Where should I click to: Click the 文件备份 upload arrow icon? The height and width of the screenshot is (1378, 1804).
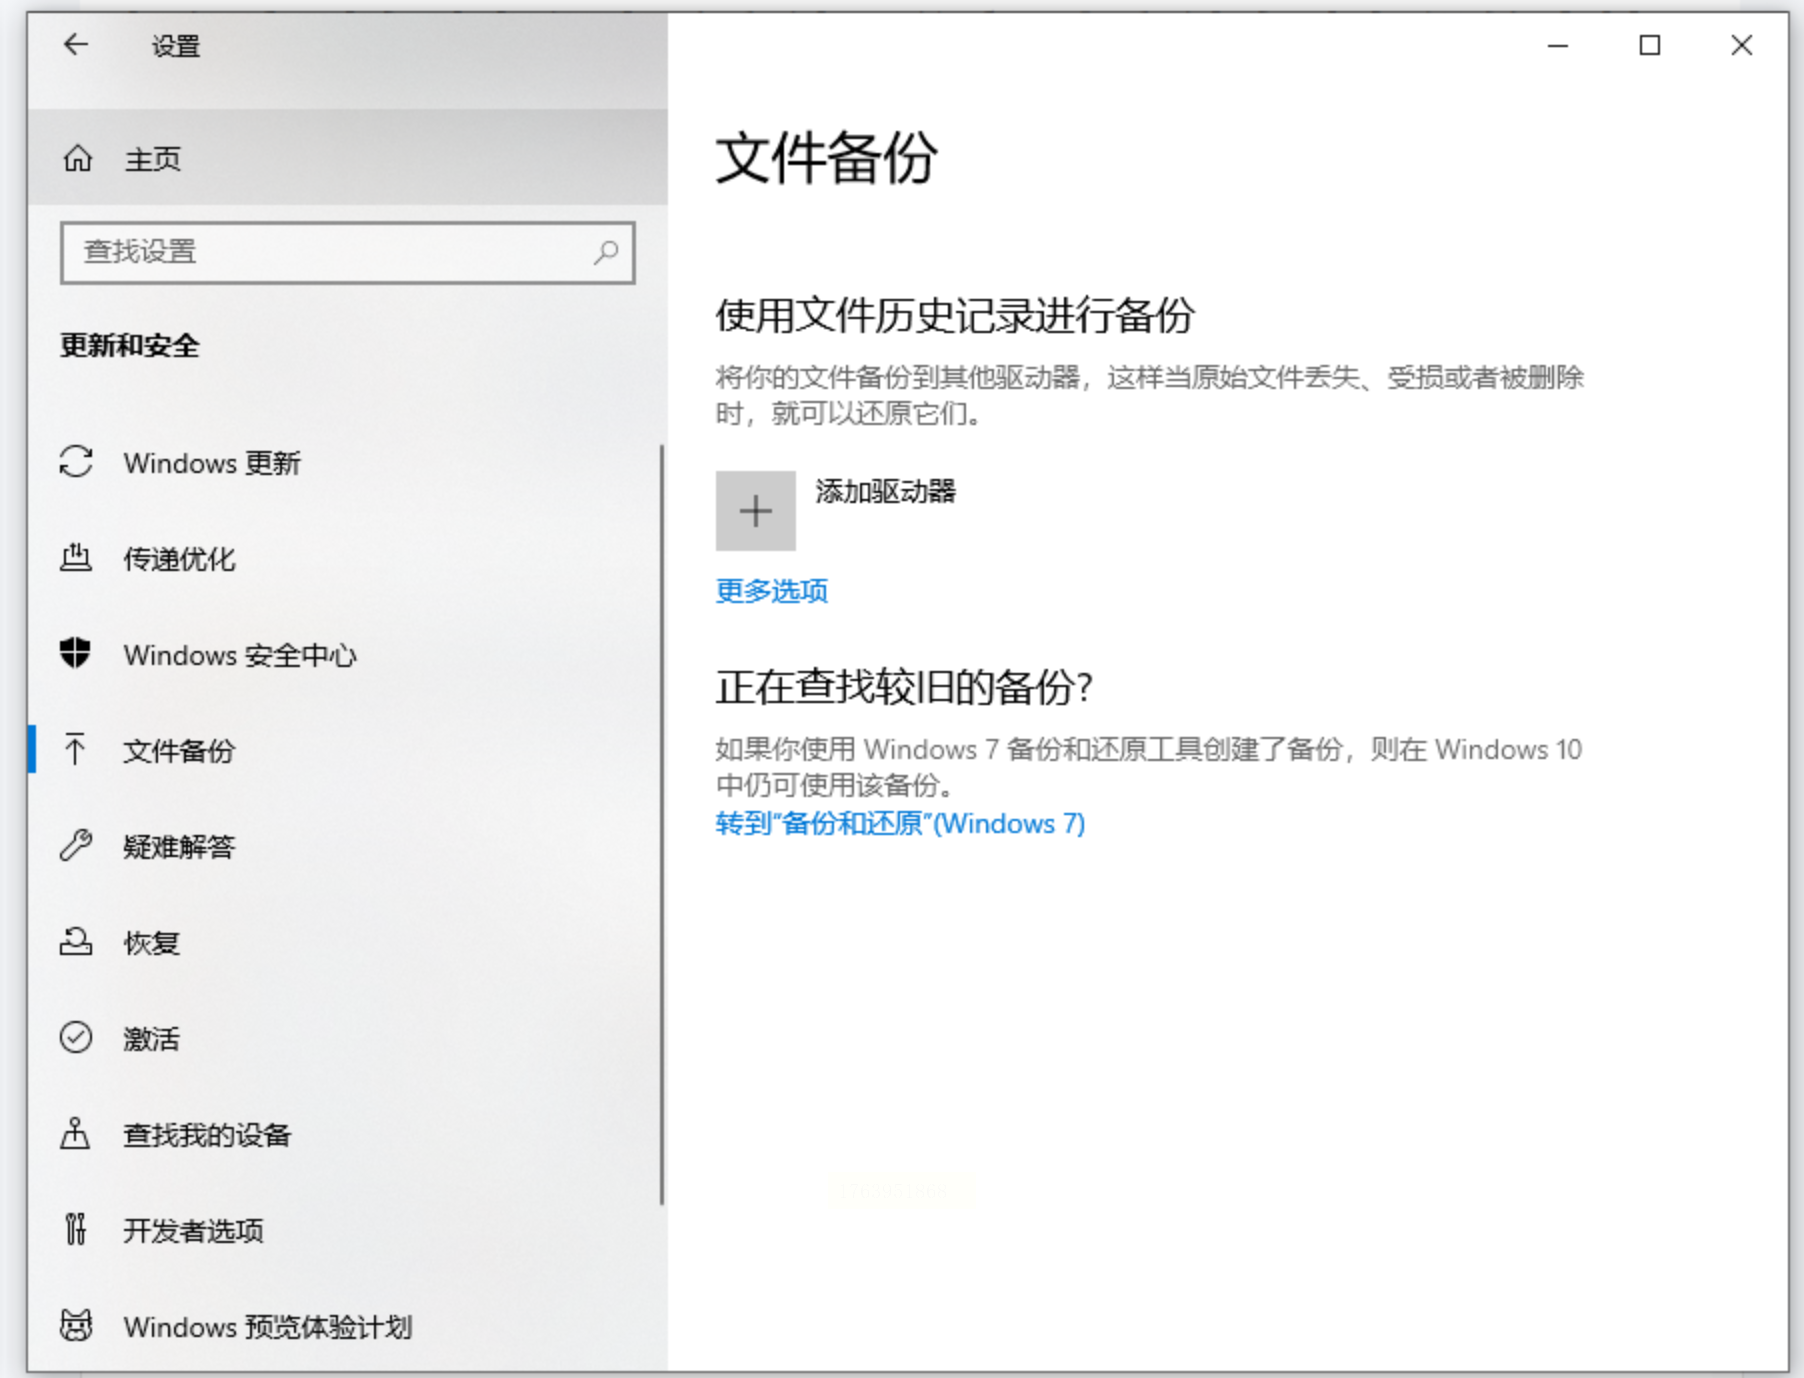pyautogui.click(x=76, y=750)
